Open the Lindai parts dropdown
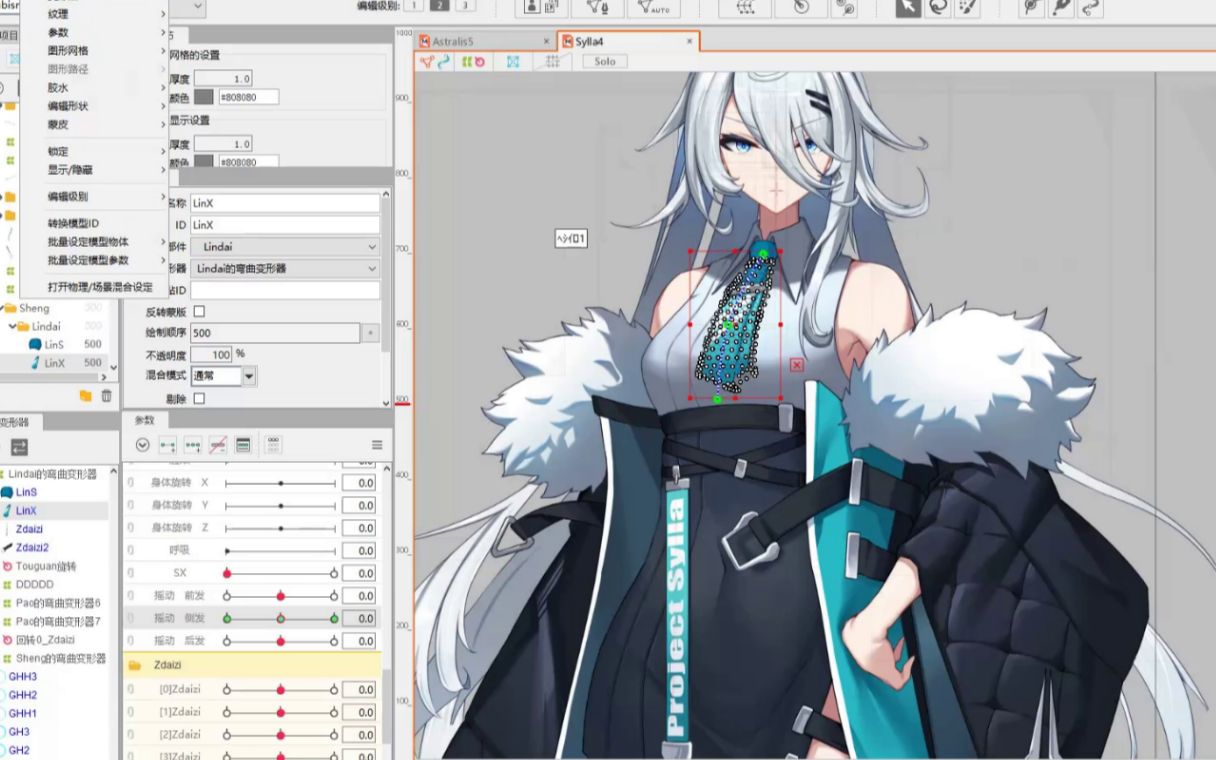The height and width of the screenshot is (760, 1216). (285, 246)
